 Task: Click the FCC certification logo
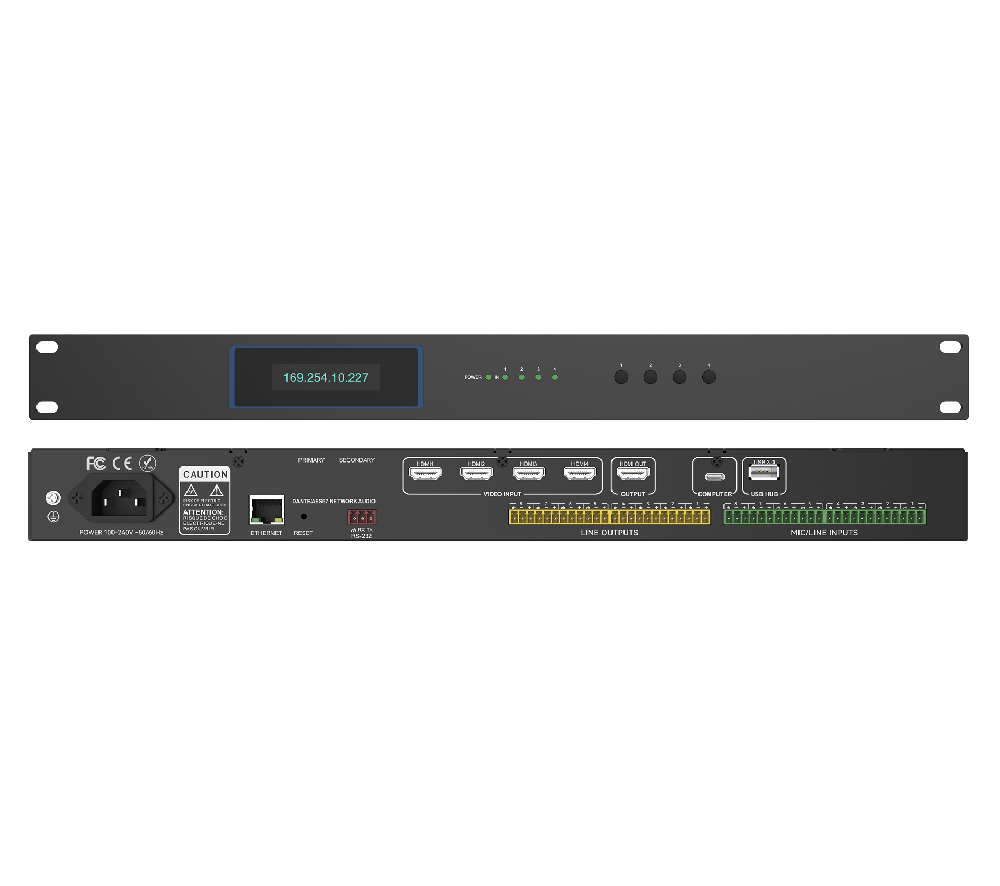pos(96,463)
